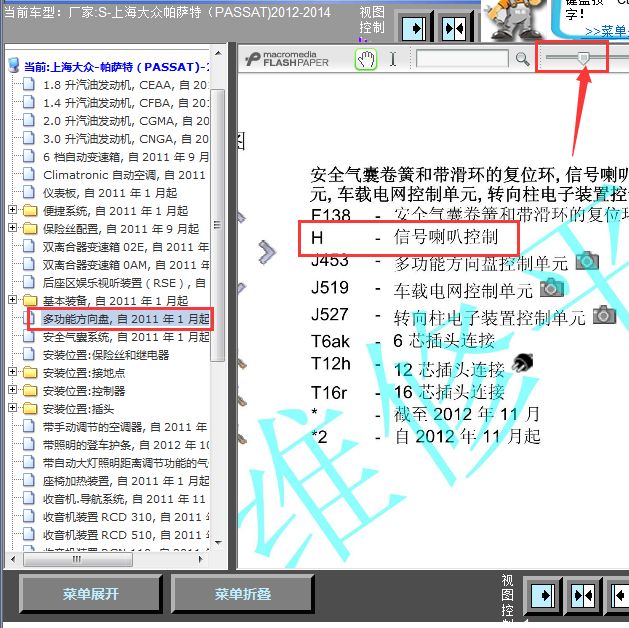Open 6 档自动变速箱 document
The height and width of the screenshot is (628, 629).
click(126, 157)
